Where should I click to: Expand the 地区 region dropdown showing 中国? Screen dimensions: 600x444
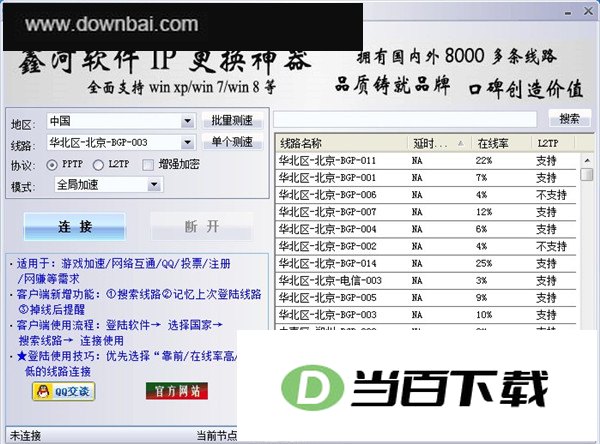click(188, 121)
